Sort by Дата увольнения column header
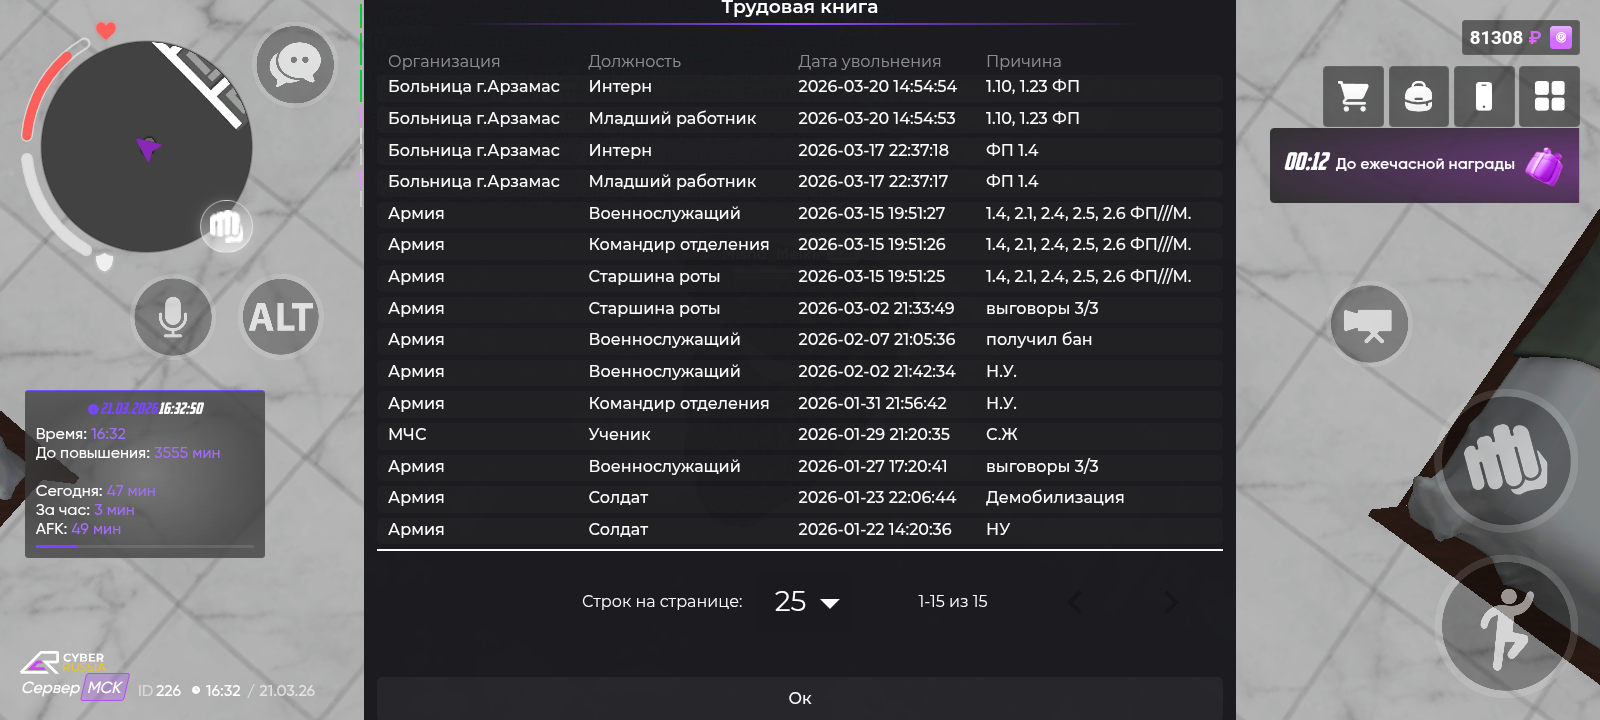The height and width of the screenshot is (720, 1600). (x=869, y=61)
